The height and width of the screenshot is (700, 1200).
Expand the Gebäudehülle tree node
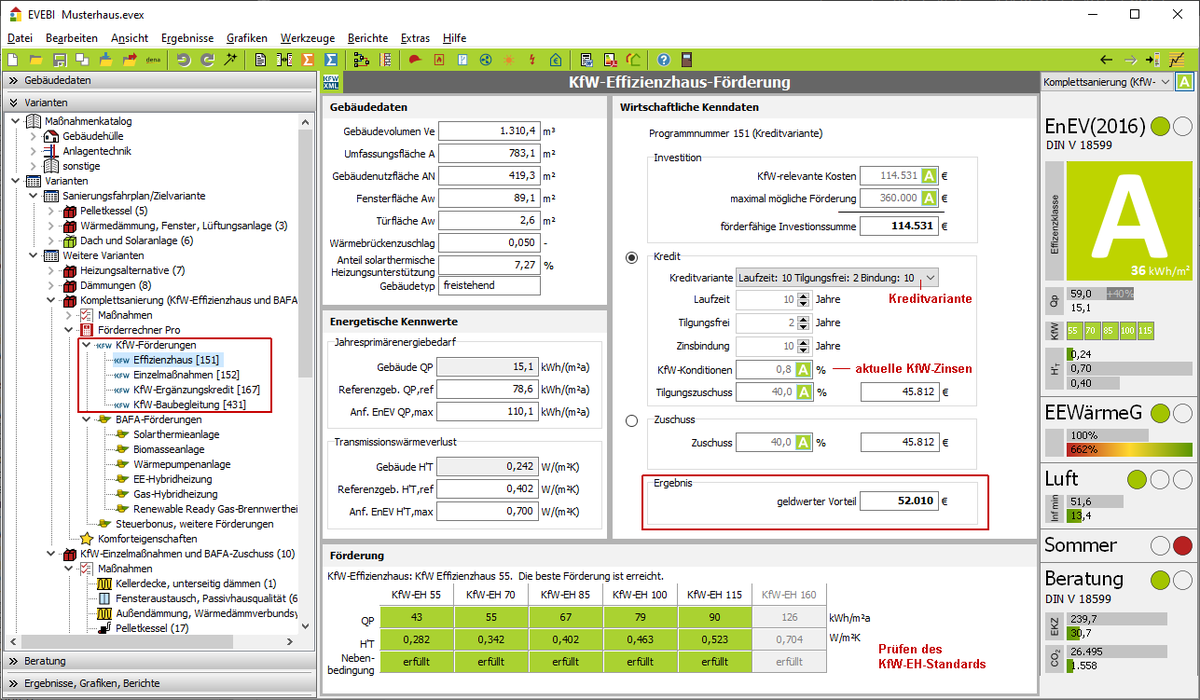(x=34, y=136)
